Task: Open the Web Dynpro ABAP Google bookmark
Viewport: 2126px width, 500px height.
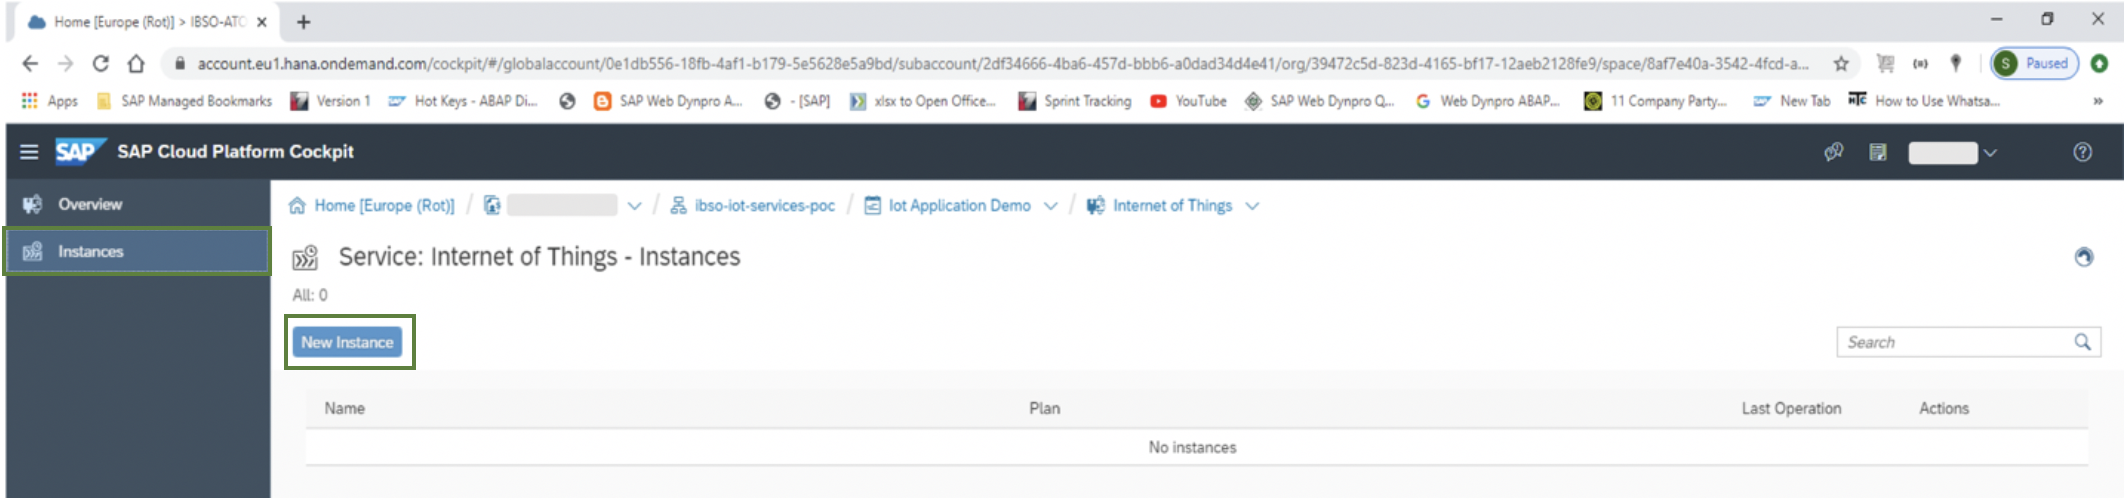Action: (1487, 101)
